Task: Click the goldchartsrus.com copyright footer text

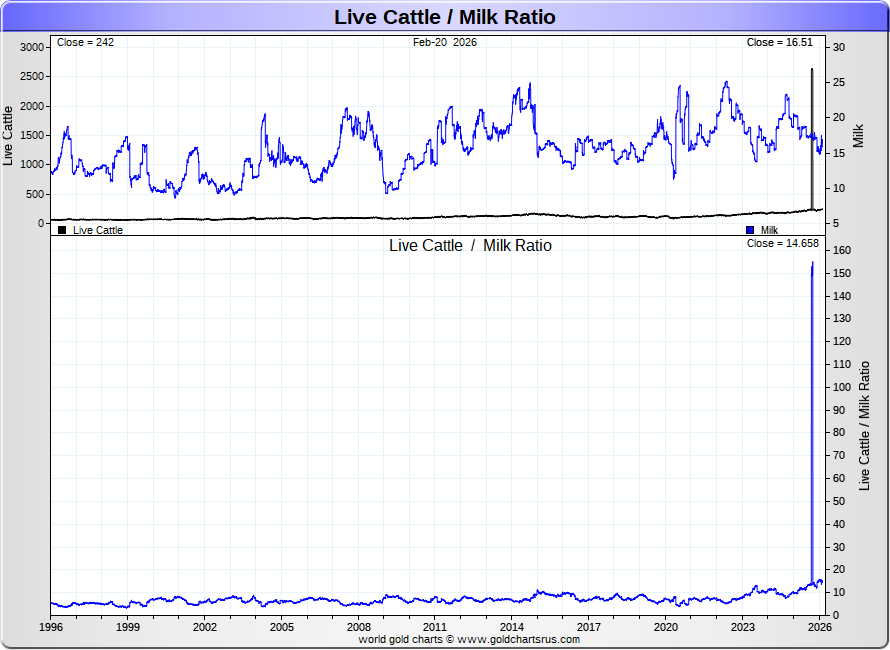Action: pyautogui.click(x=469, y=640)
